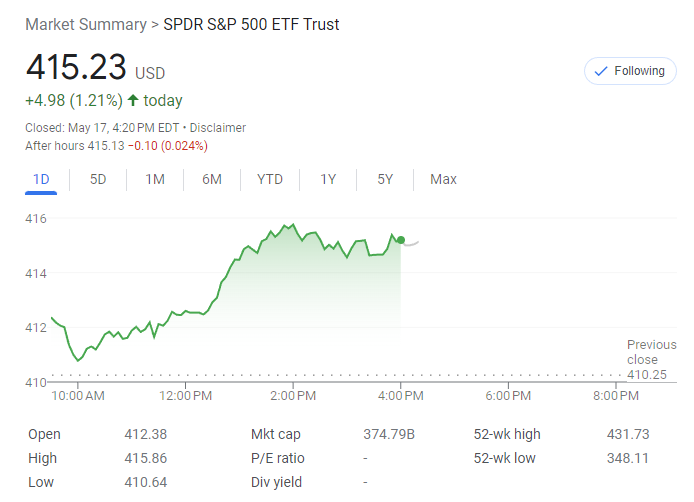Click the 415.23 price value

pos(76,68)
